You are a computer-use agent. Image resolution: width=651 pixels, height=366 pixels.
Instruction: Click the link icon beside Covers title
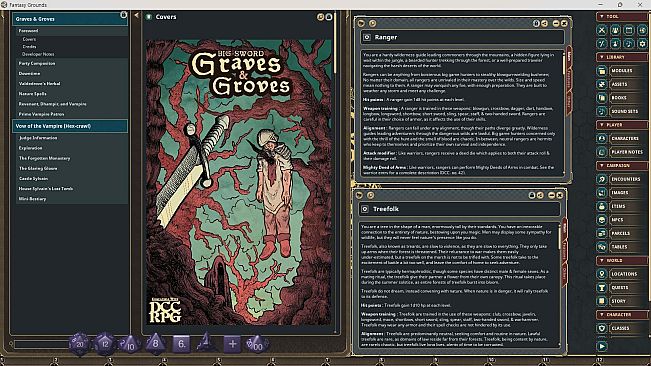click(149, 17)
